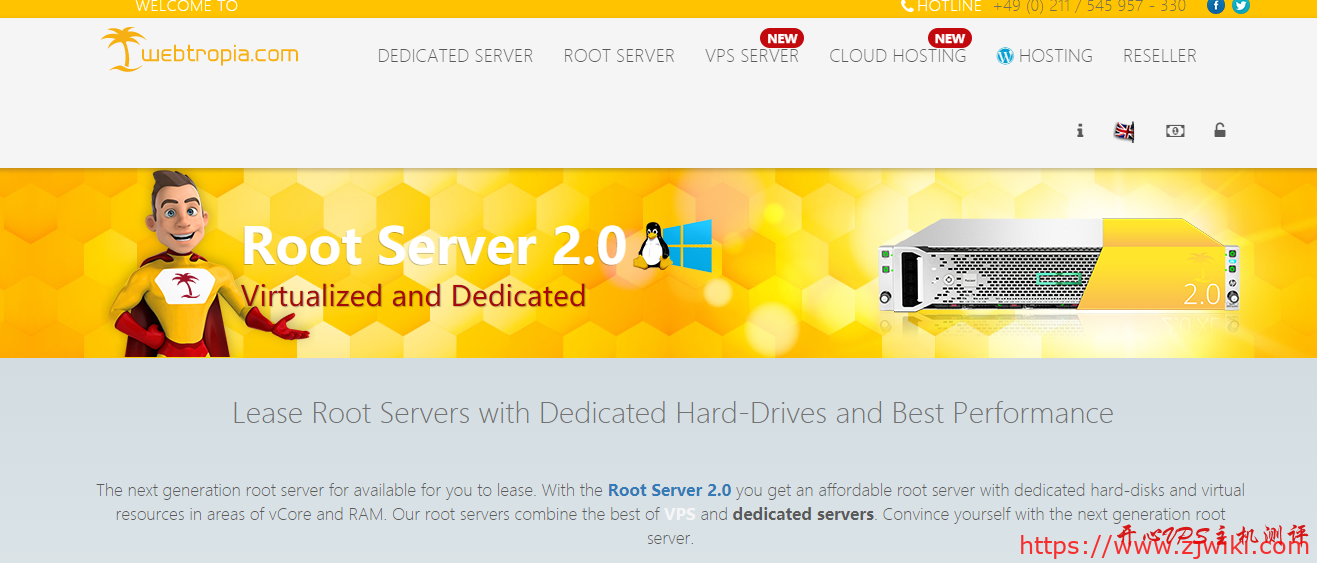Screen dimensions: 1317x563
Task: Open the Twitter profile icon
Action: (1241, 6)
